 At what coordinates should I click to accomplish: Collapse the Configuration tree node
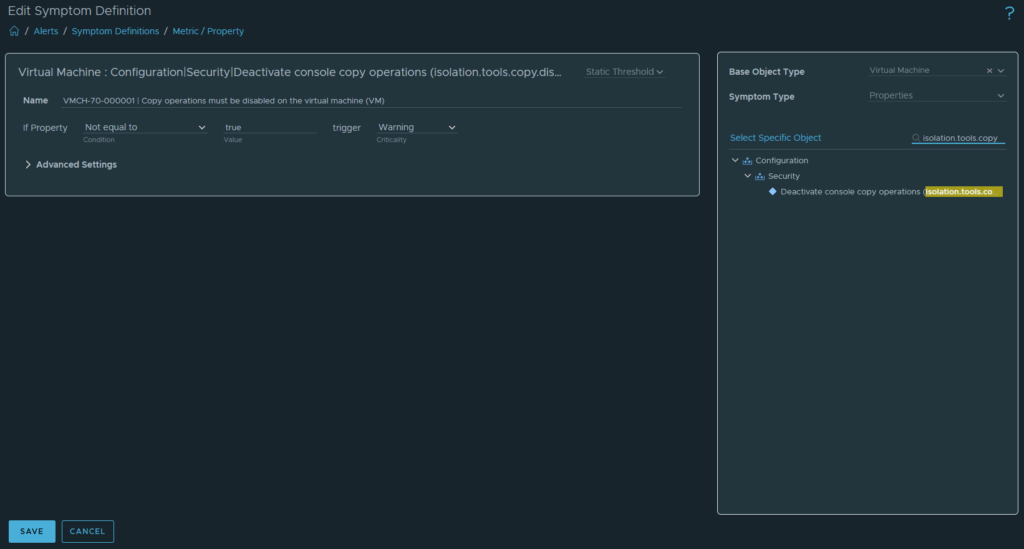[735, 161]
